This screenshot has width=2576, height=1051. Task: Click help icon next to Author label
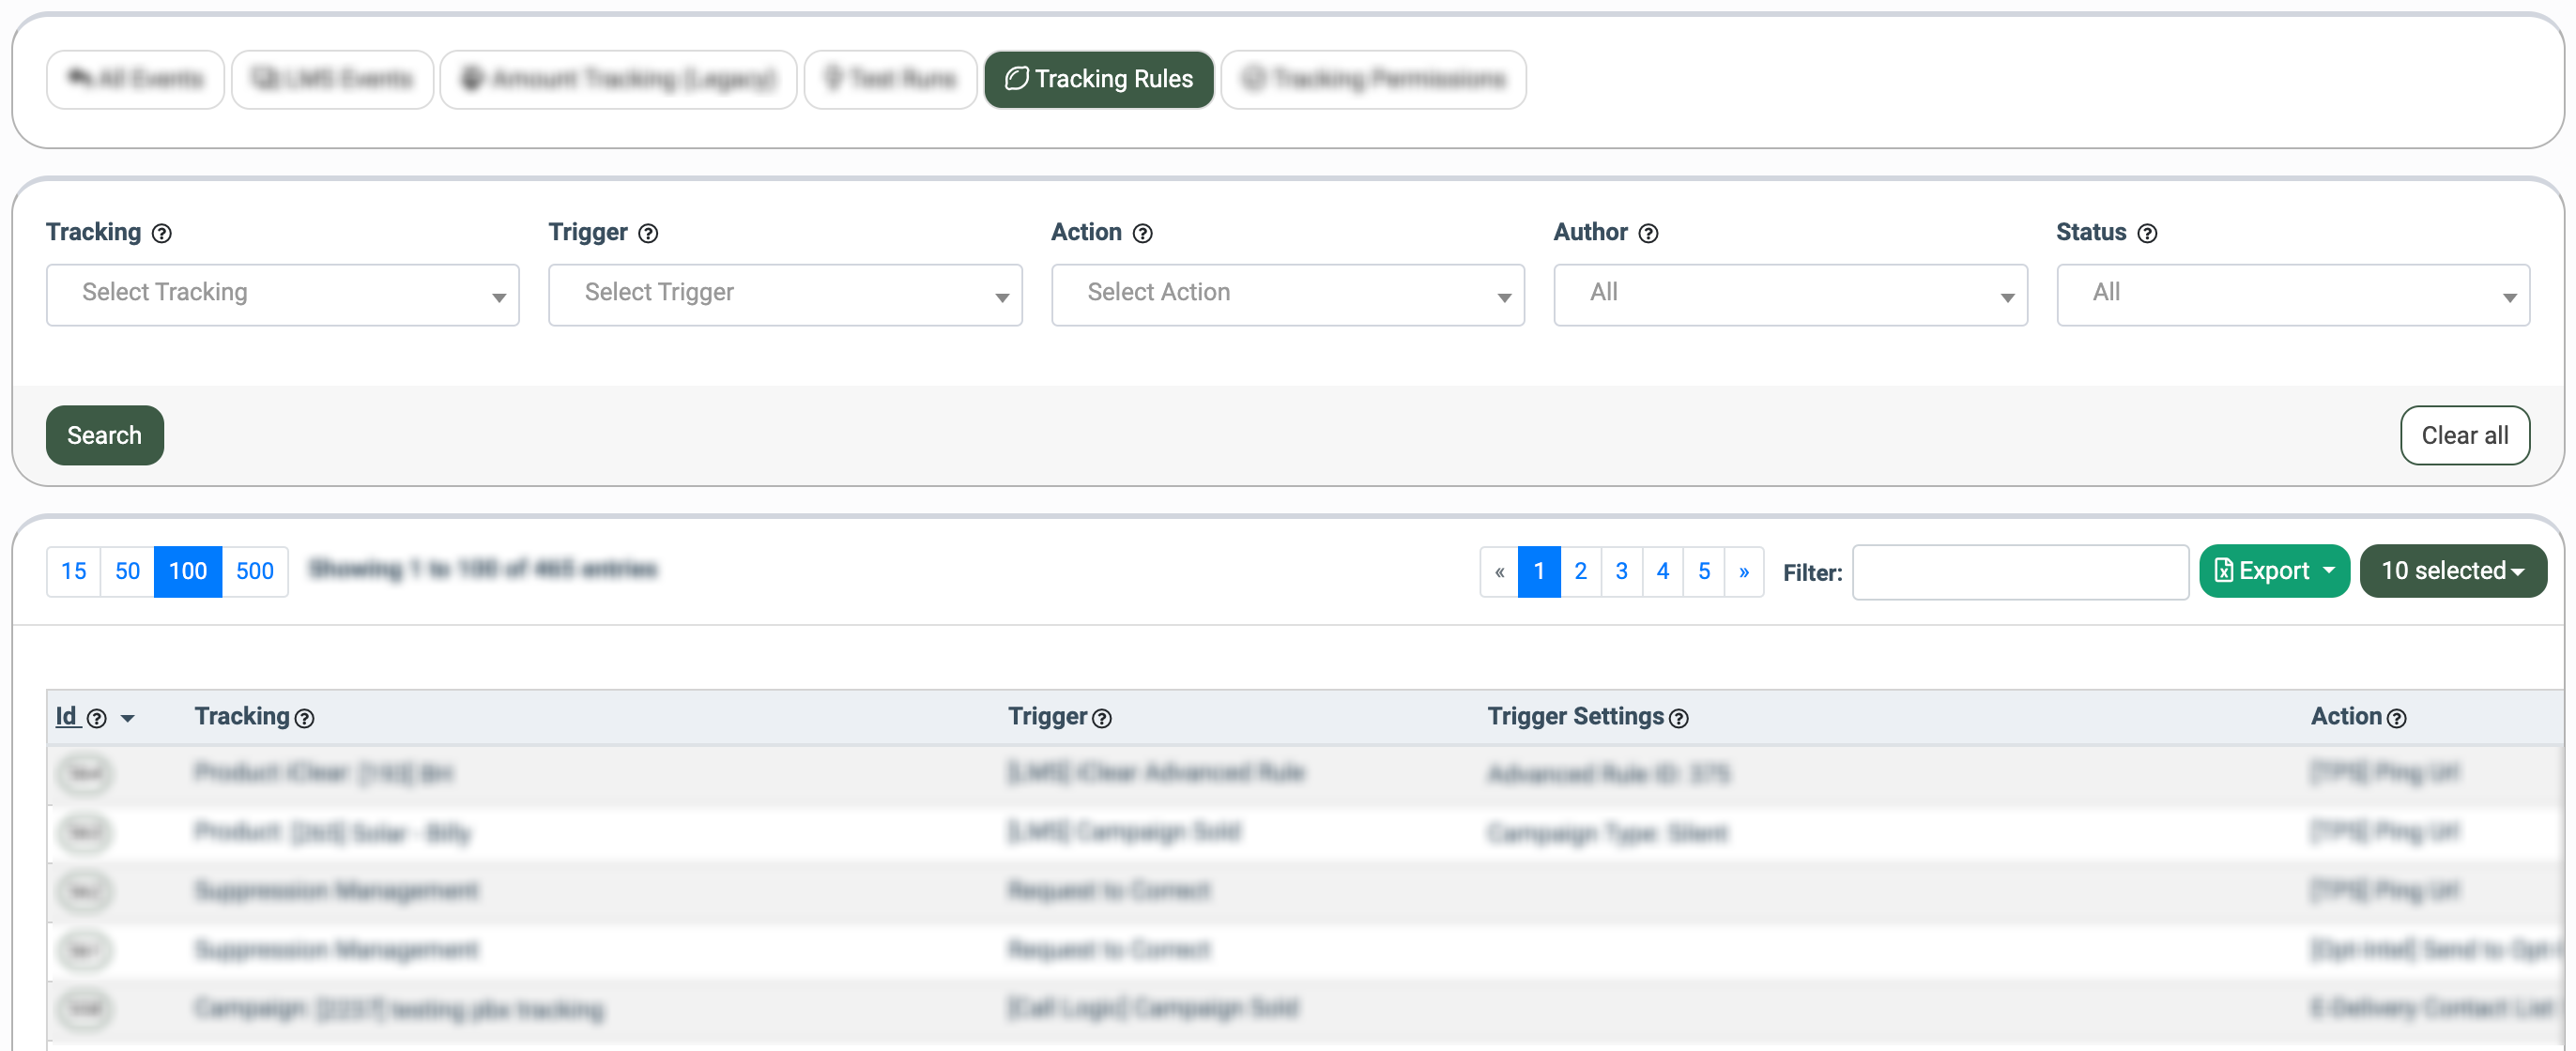[1648, 233]
